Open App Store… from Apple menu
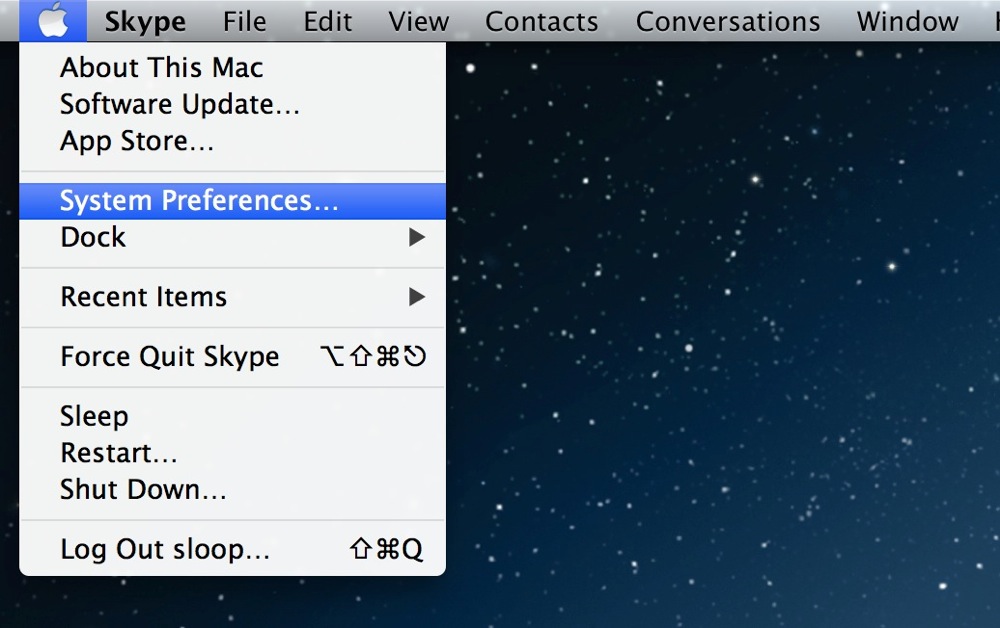The width and height of the screenshot is (1000, 628). coord(233,142)
